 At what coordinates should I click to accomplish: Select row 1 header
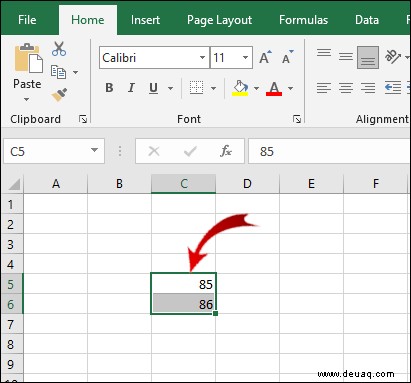click(11, 204)
